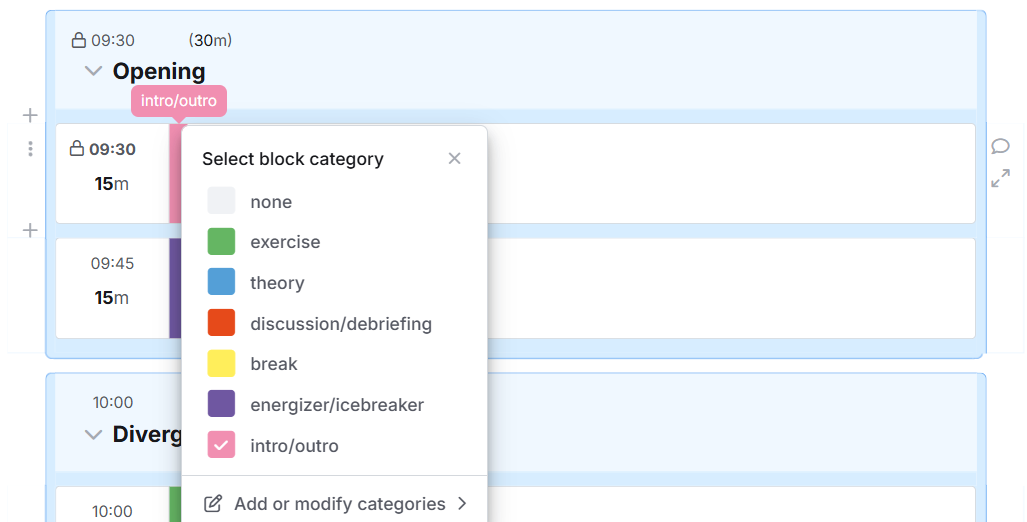Image resolution: width=1027 pixels, height=522 pixels.
Task: Click chevron arrow next to Add or modify categories
Action: 462,504
